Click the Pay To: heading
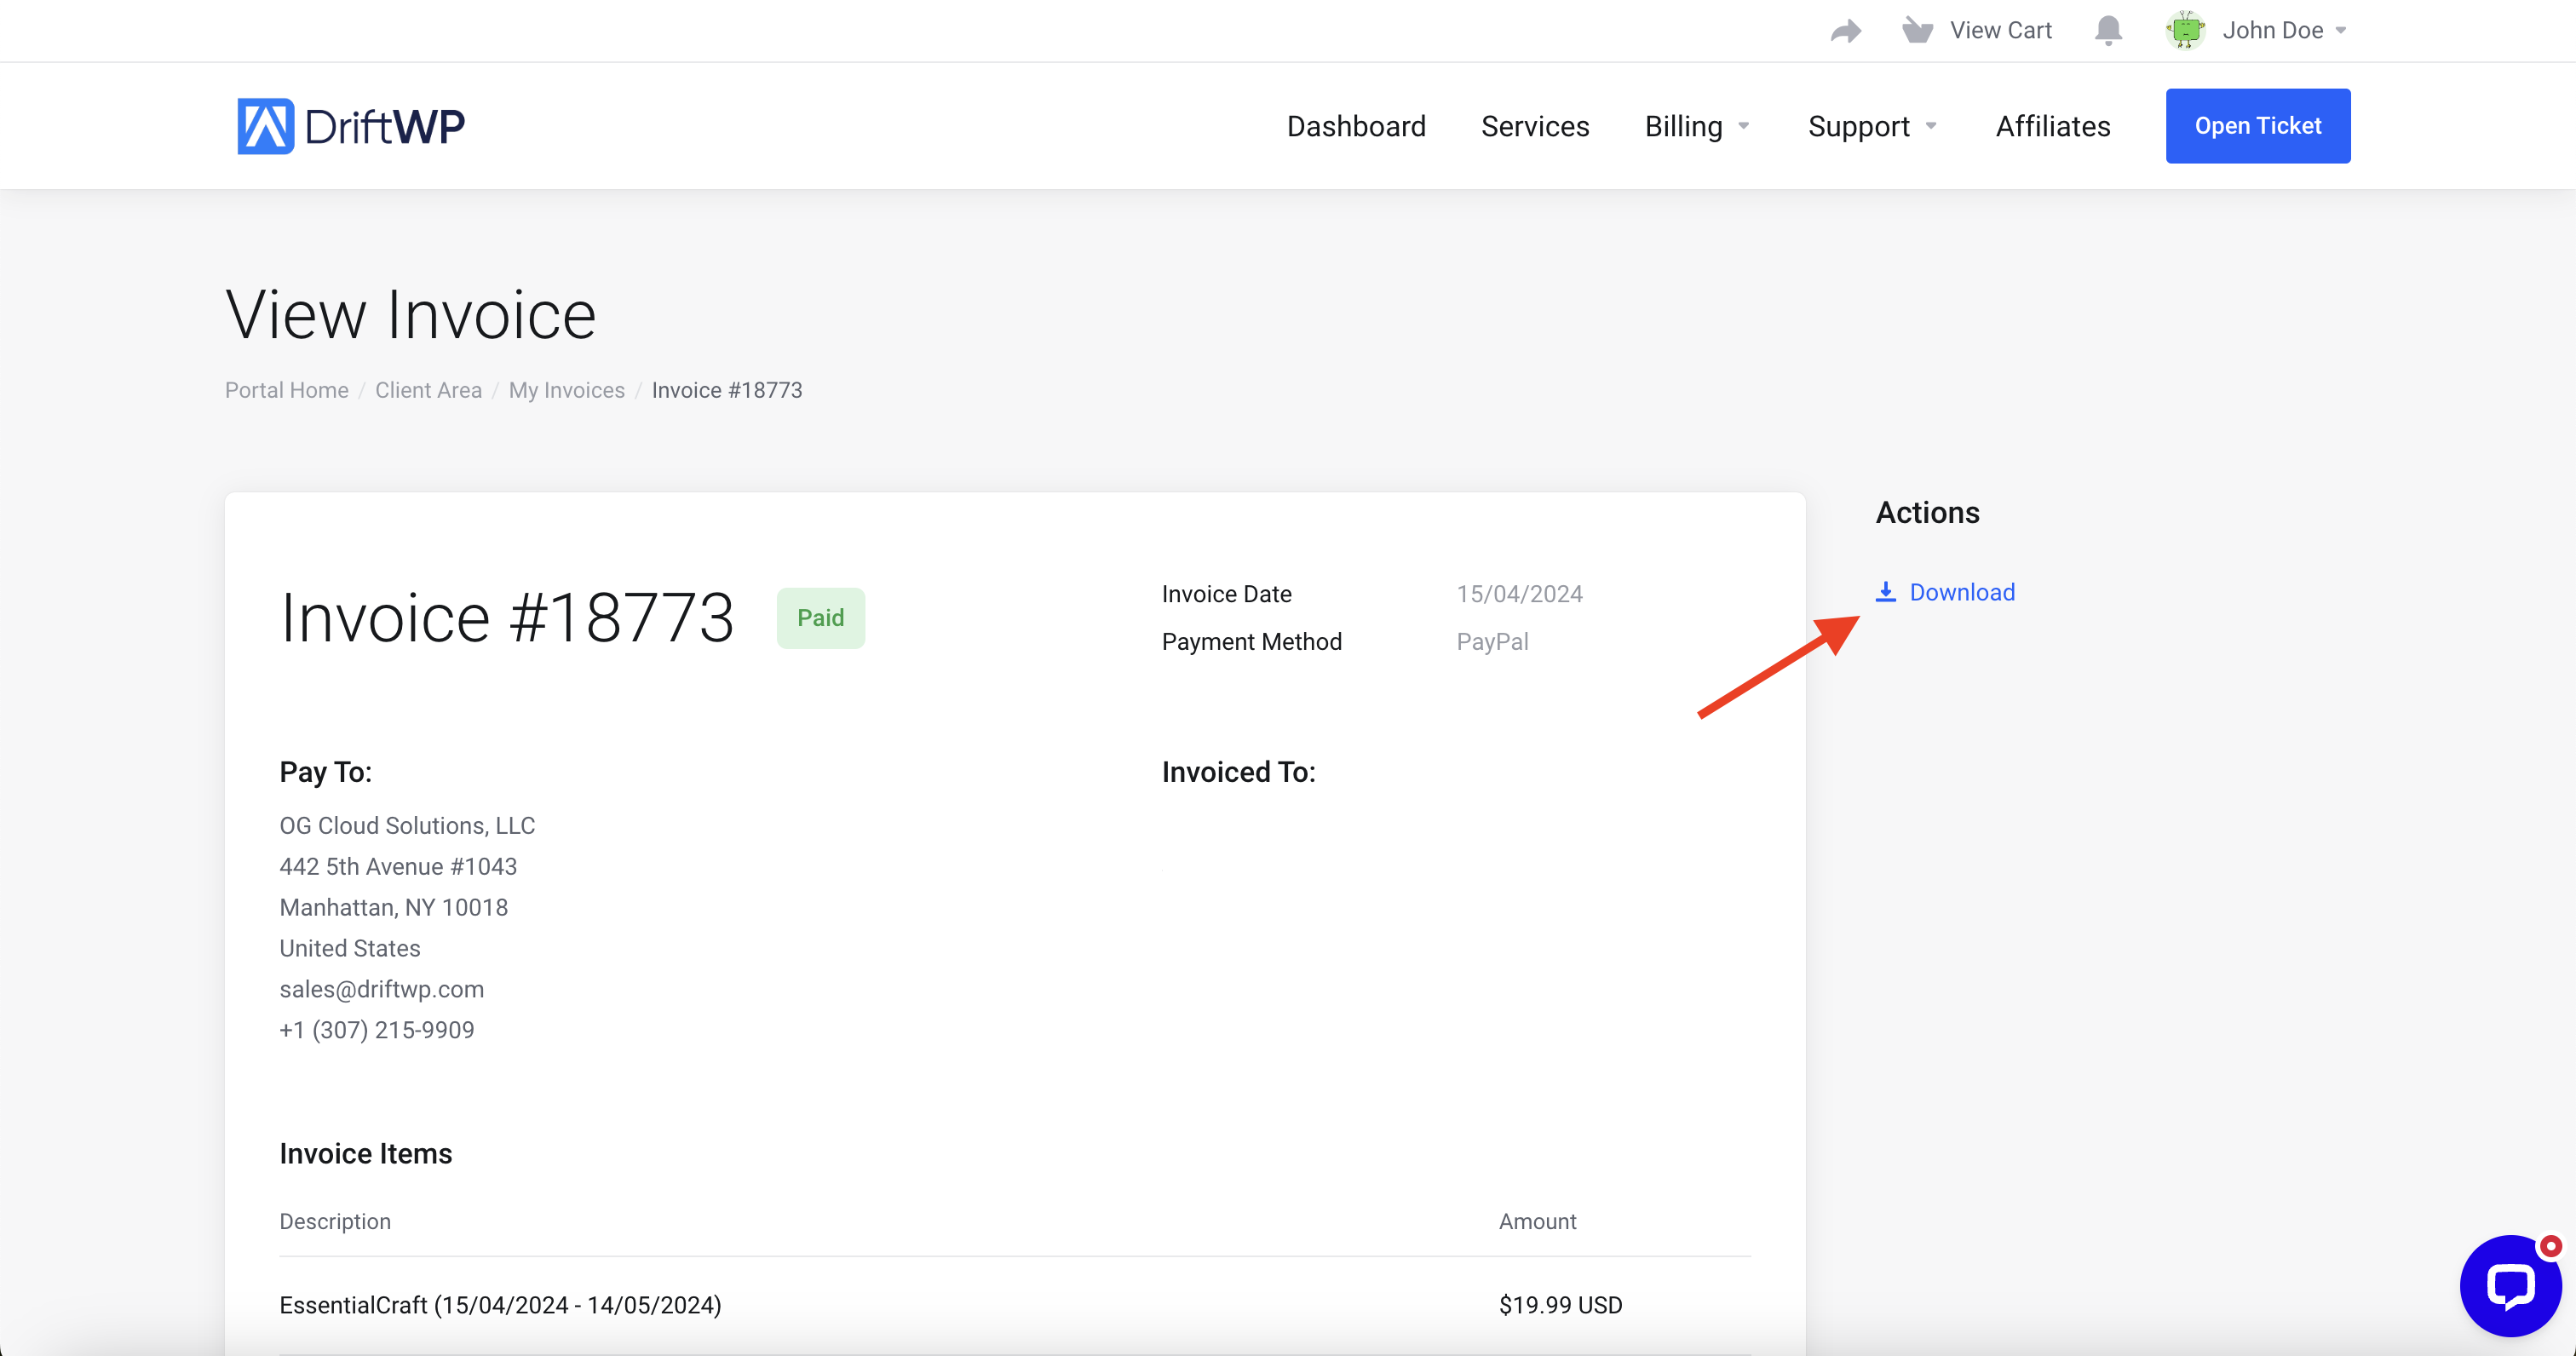Screen dimensions: 2576x1356 326,772
